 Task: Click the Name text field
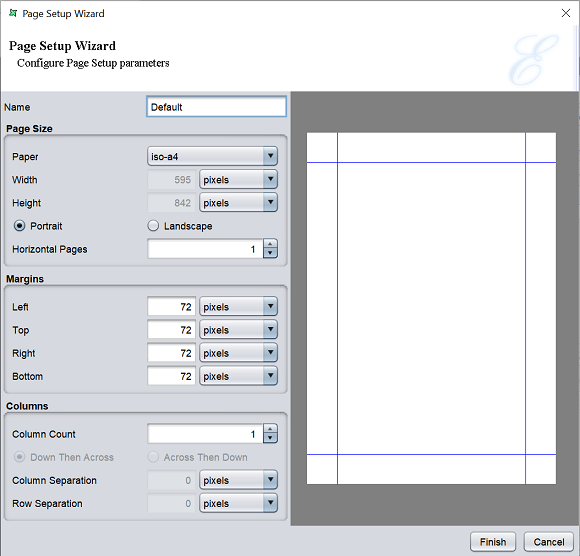[x=216, y=107]
